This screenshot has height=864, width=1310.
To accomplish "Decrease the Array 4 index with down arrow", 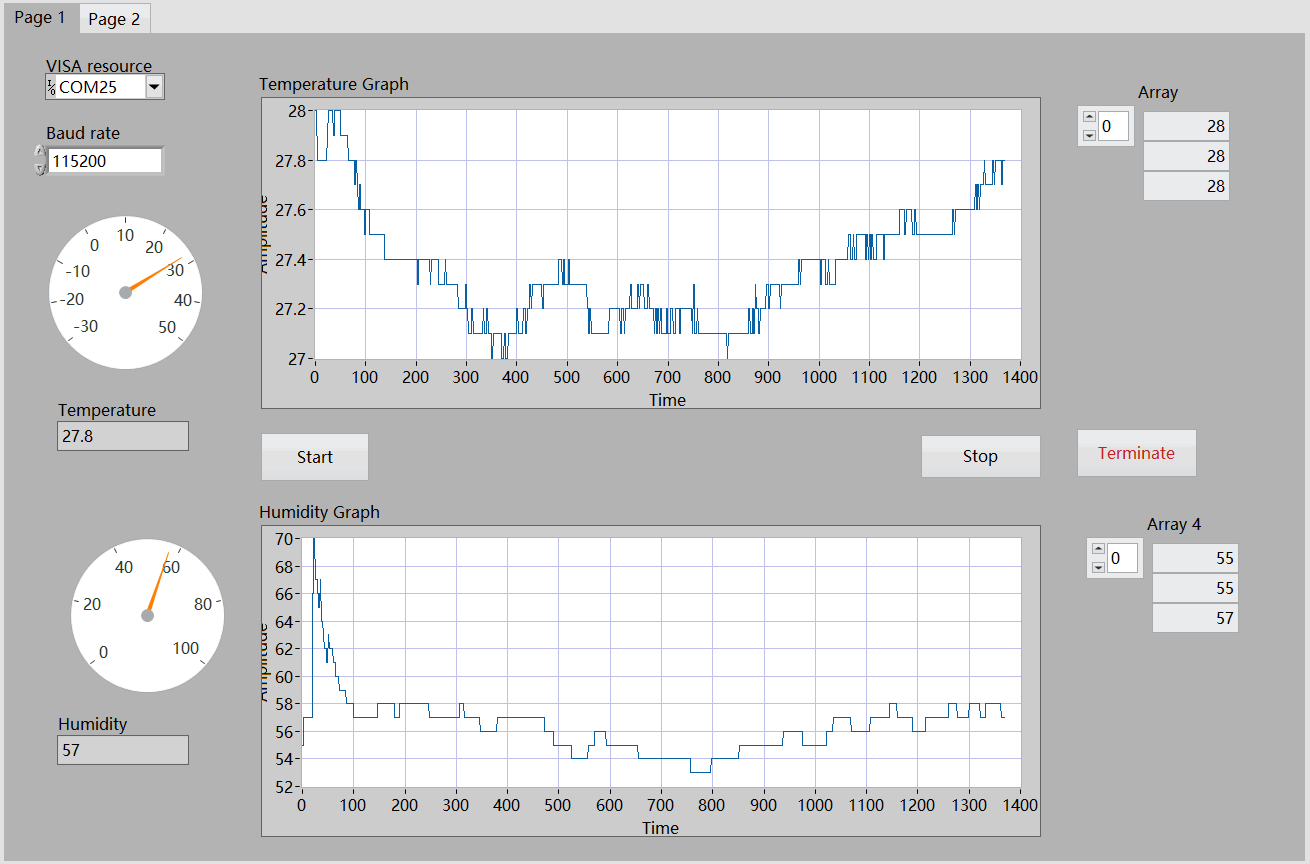I will (1099, 567).
